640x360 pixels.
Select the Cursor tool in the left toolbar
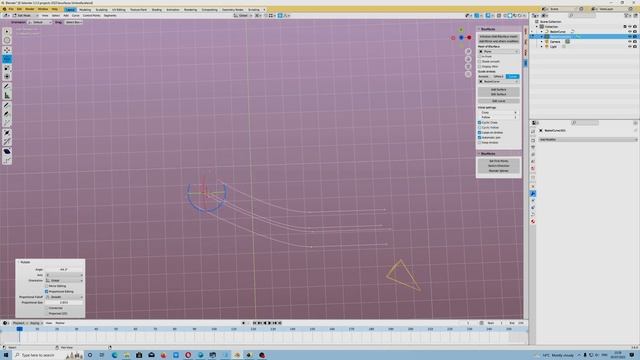7,40
